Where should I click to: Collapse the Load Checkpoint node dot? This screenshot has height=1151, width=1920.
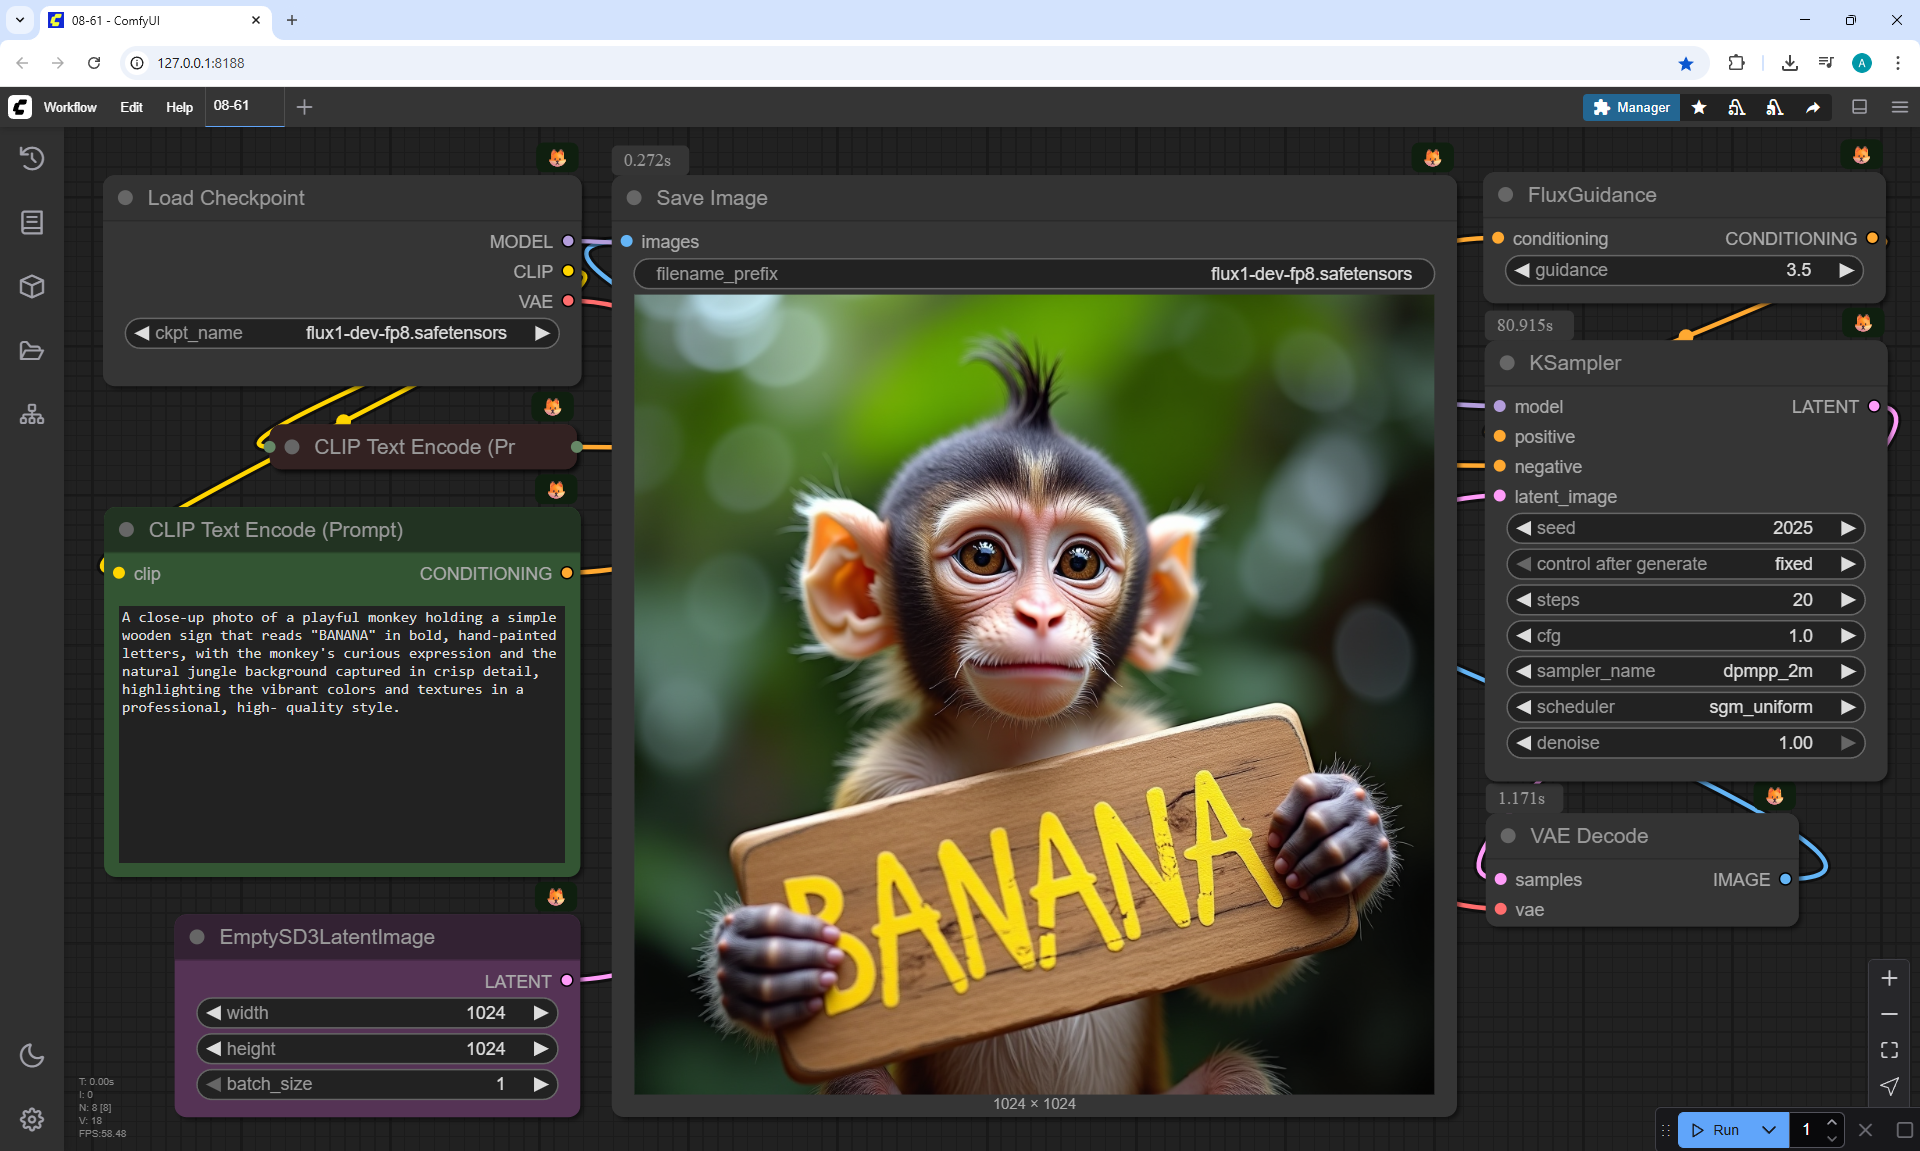click(x=126, y=198)
